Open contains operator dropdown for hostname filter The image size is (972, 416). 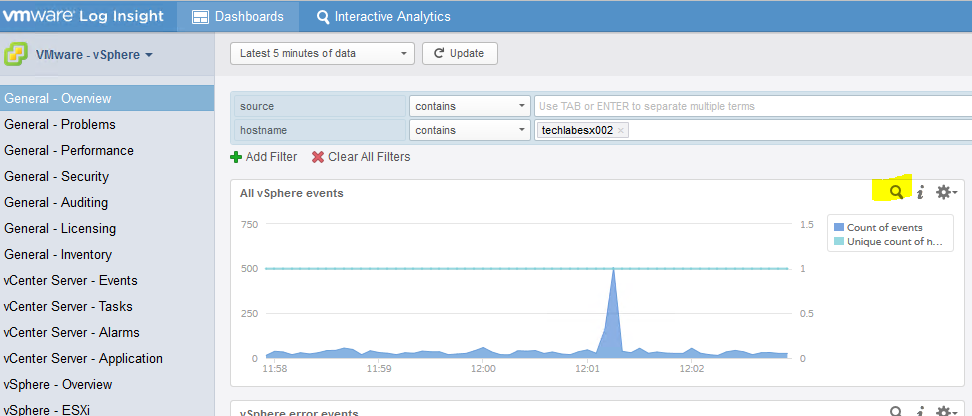point(469,130)
